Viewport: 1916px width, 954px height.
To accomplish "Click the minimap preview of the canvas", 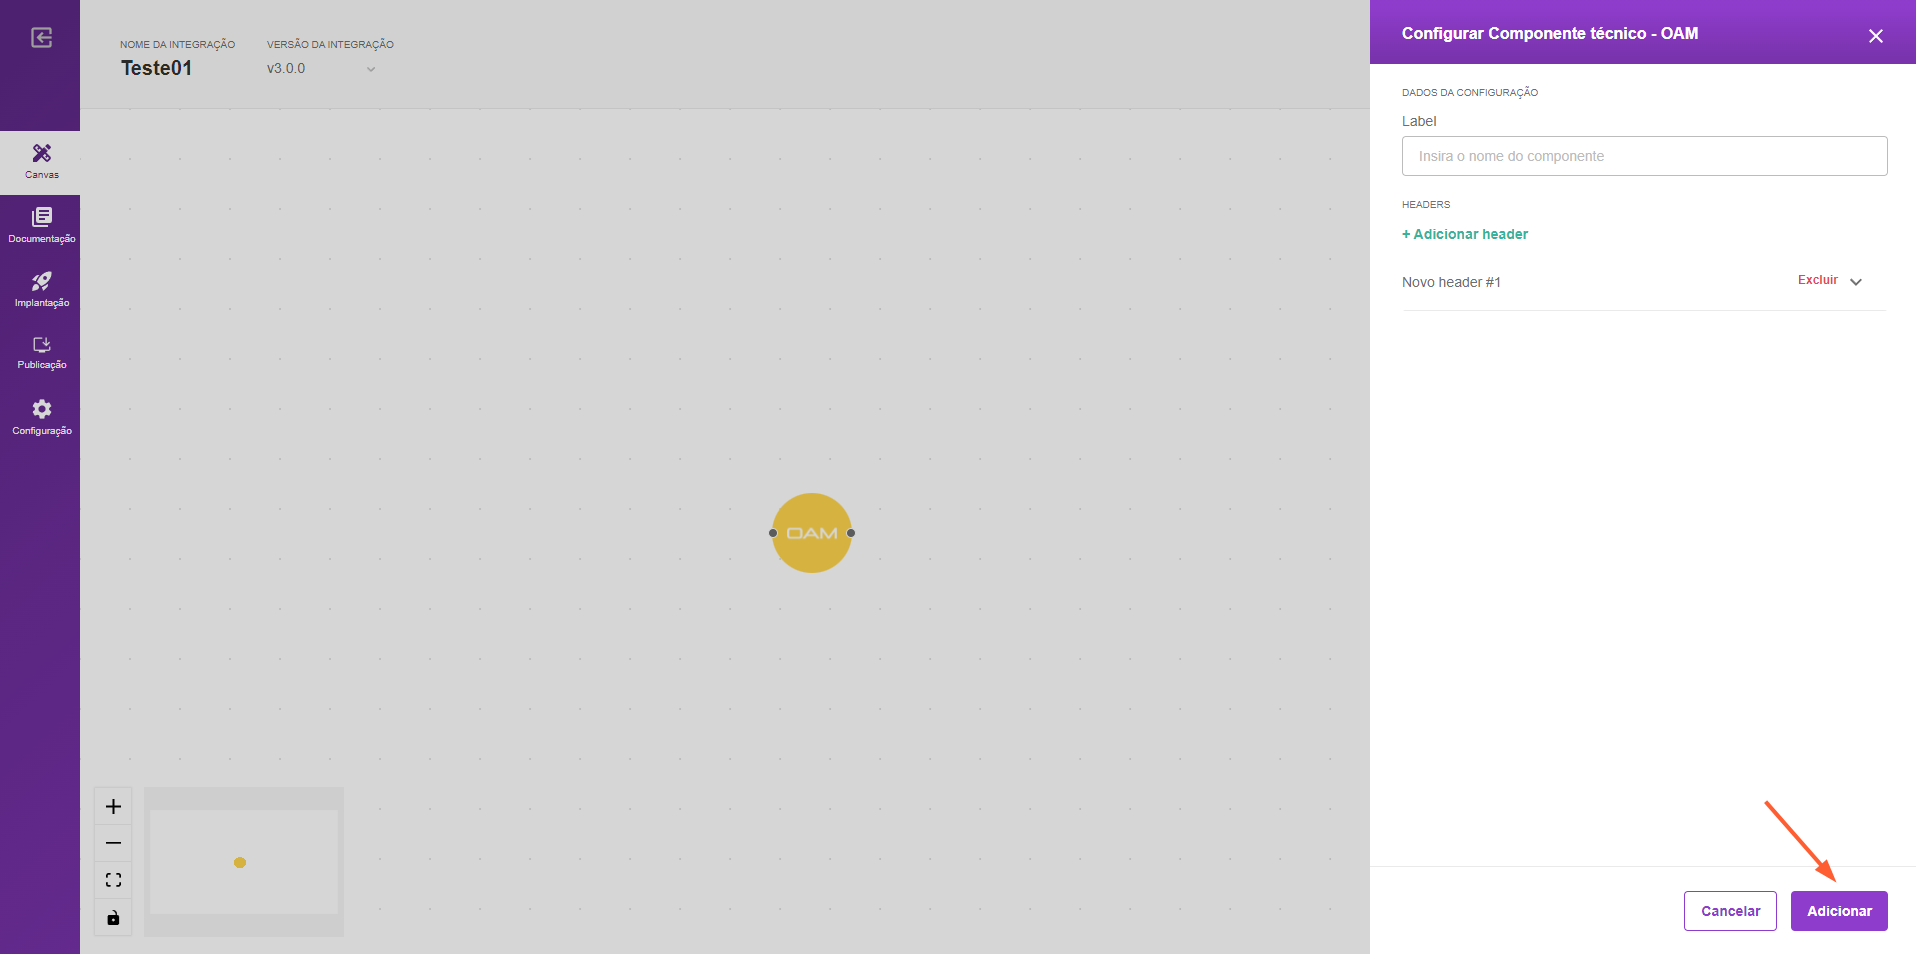I will point(244,862).
